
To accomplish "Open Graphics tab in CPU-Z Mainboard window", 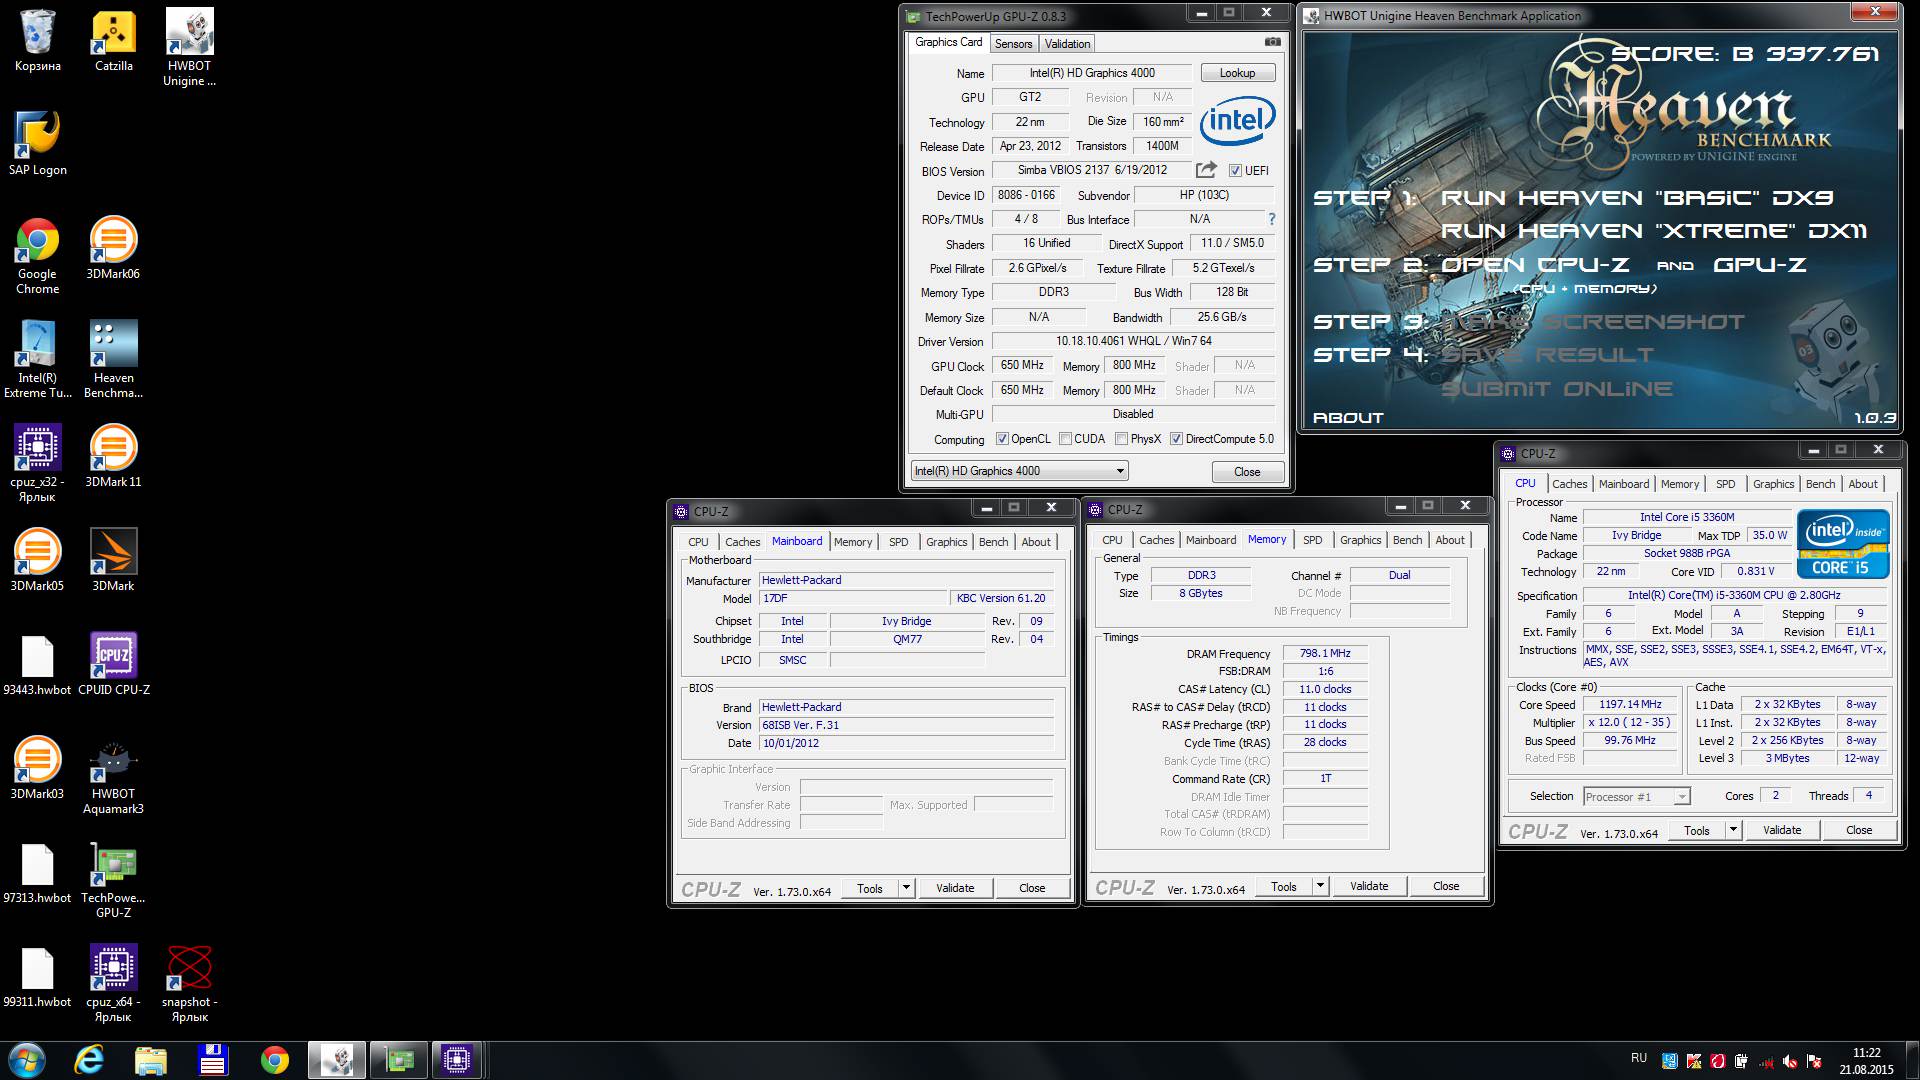I will pyautogui.click(x=946, y=542).
